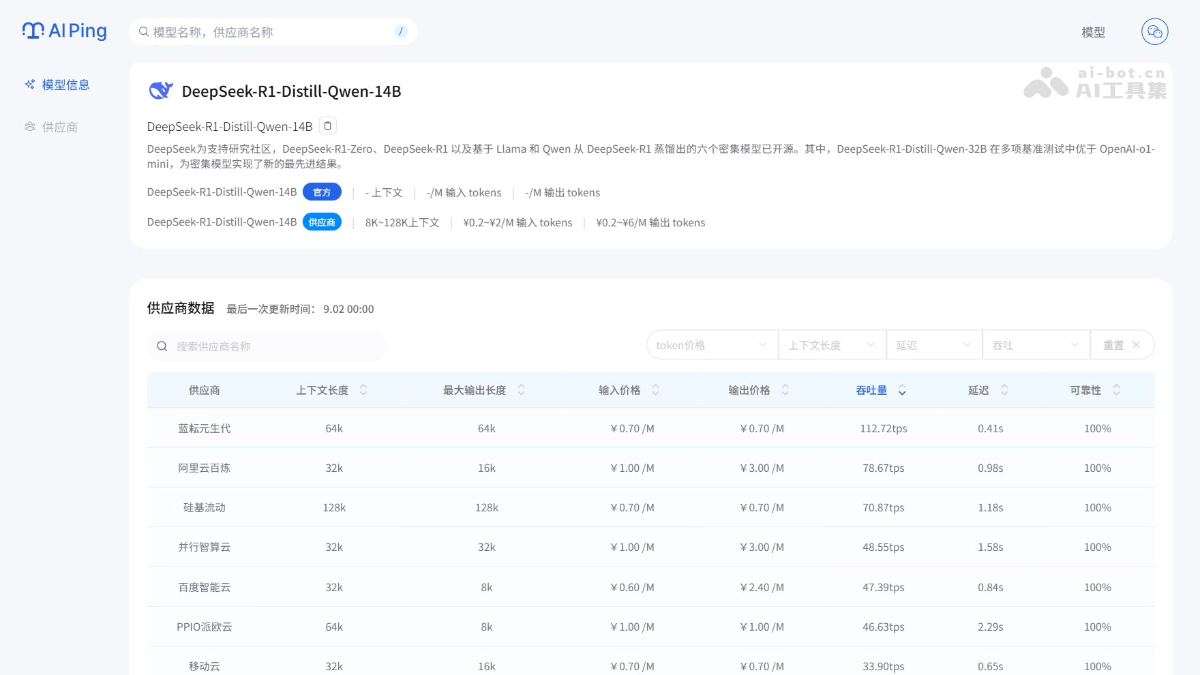The width and height of the screenshot is (1200, 675).
Task: Focus the 搜索供应商名称 search field
Action: [x=275, y=346]
